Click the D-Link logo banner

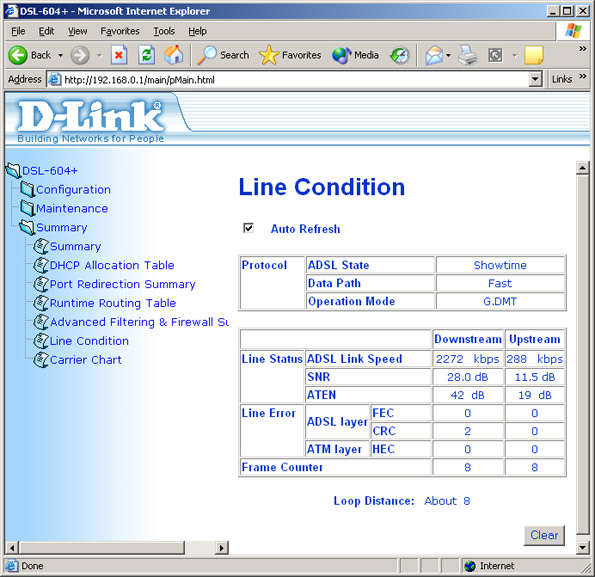click(91, 121)
